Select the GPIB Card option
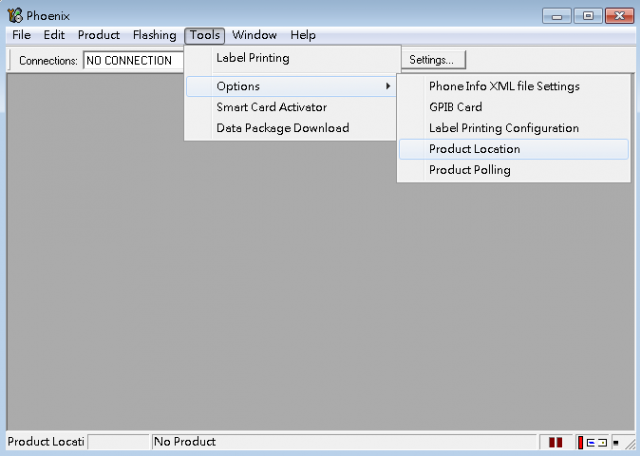Screen dimensions: 640x456 (x=513, y=107)
